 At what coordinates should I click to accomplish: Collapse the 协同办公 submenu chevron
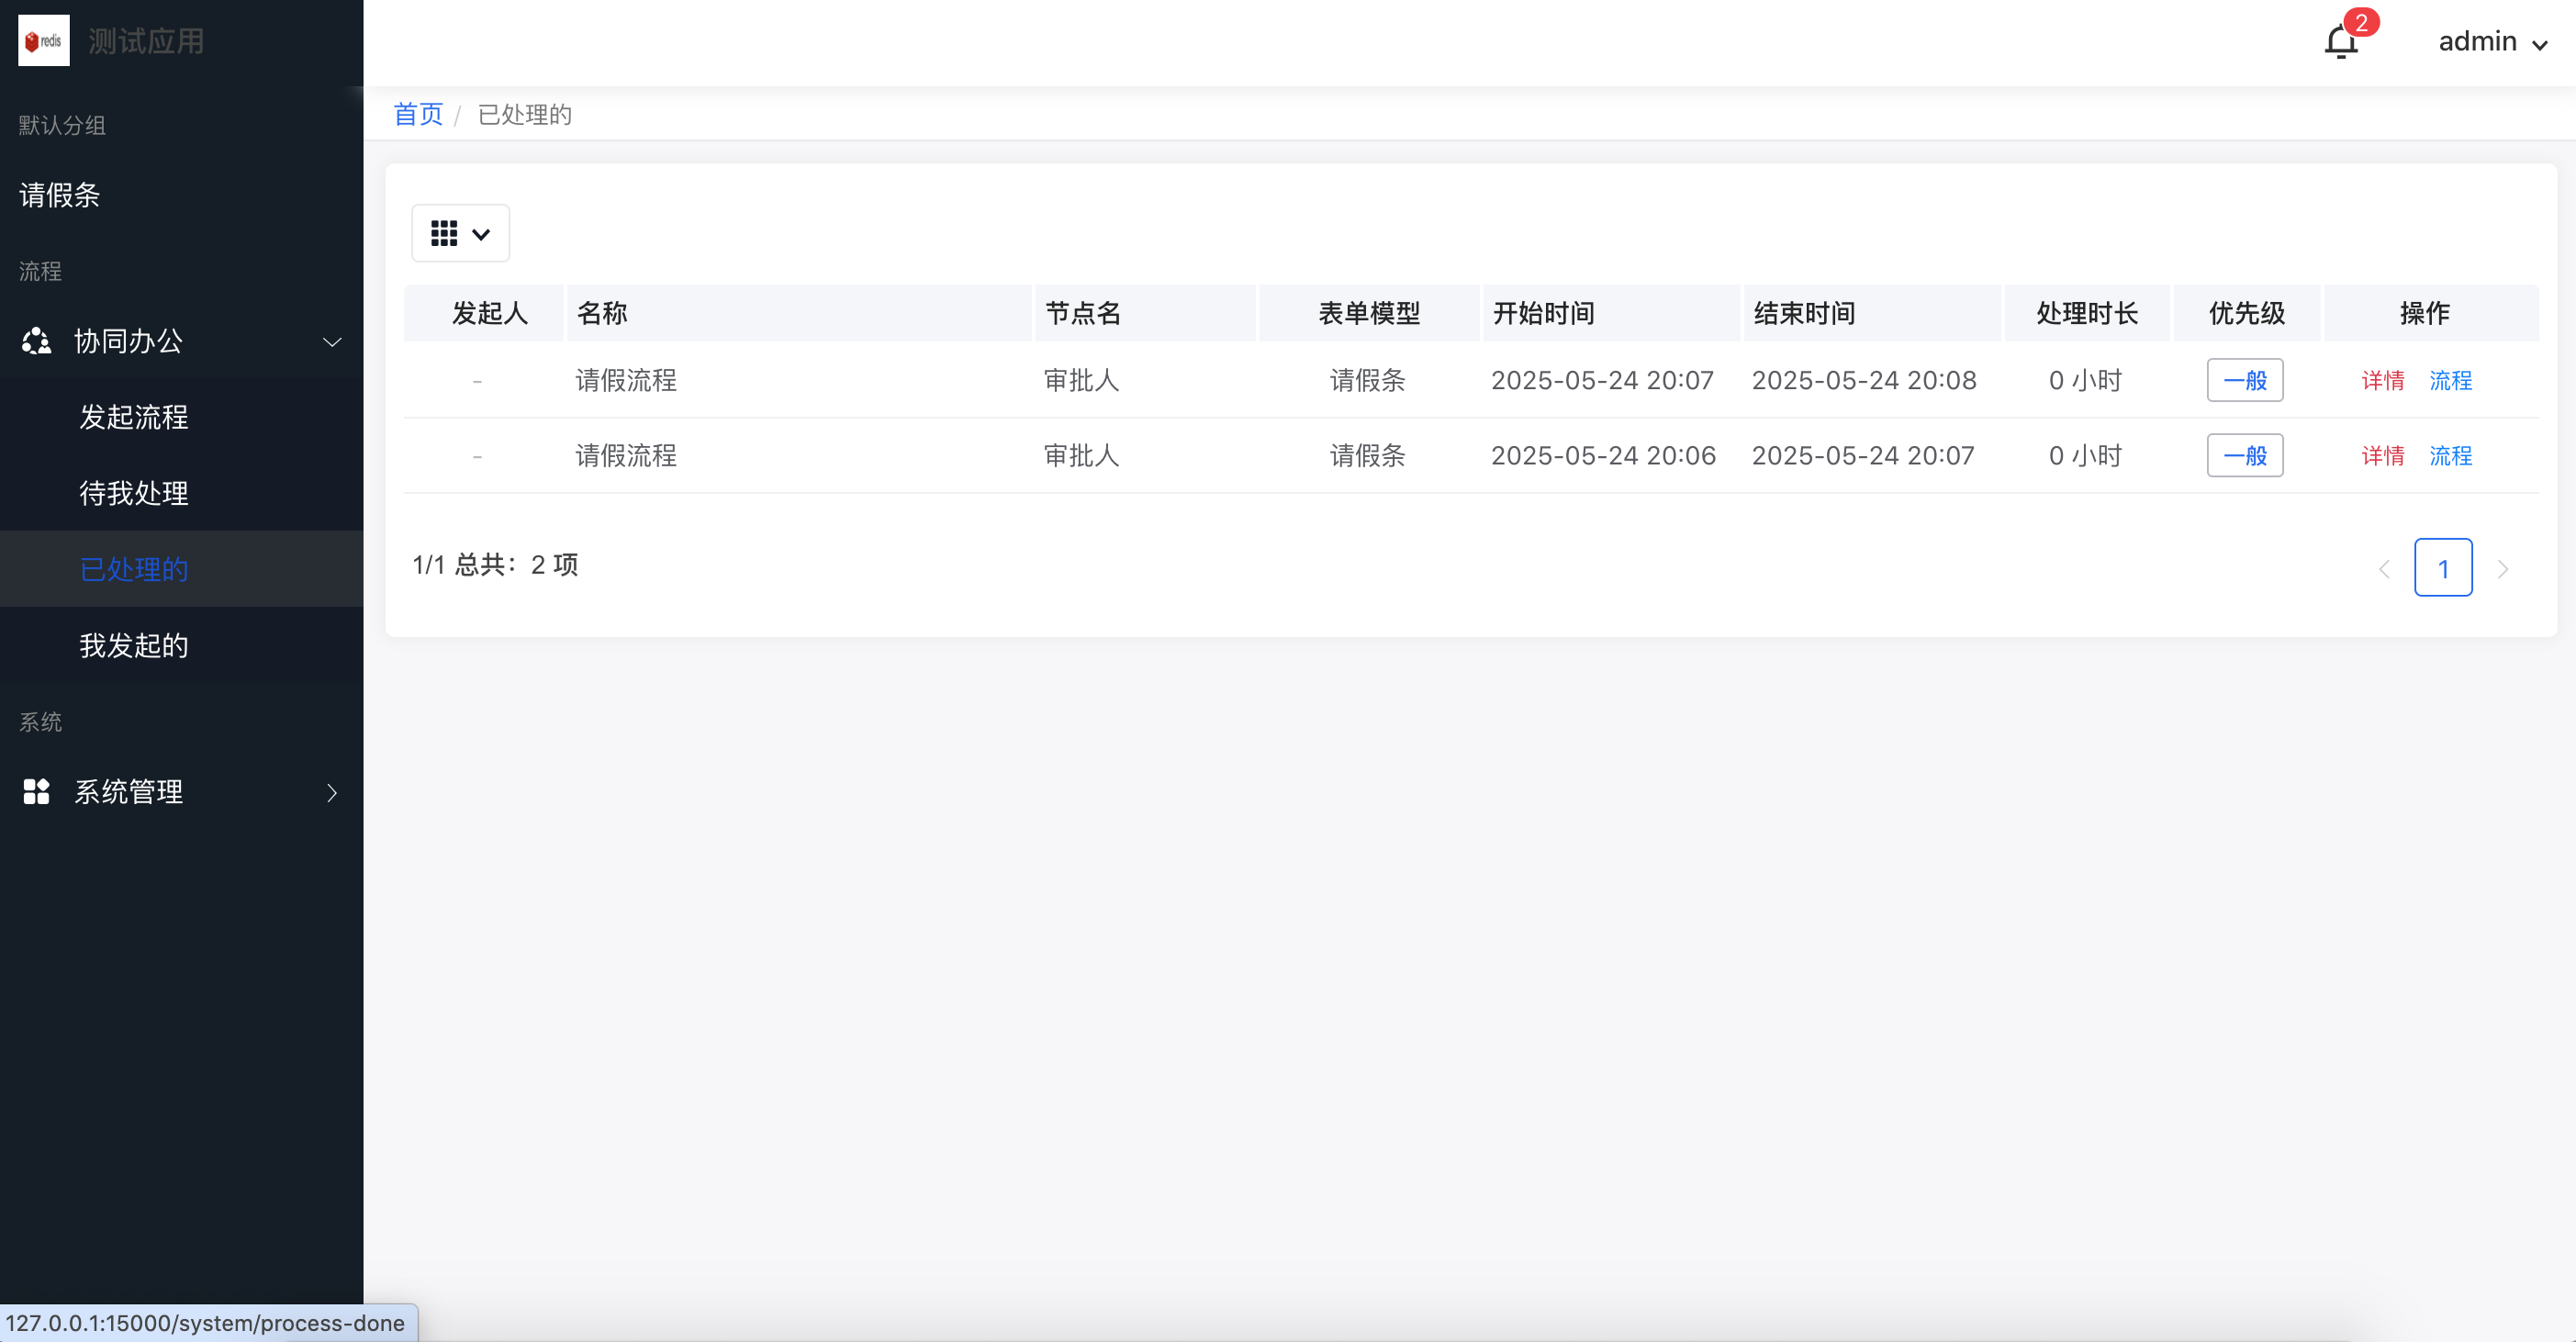click(x=332, y=342)
